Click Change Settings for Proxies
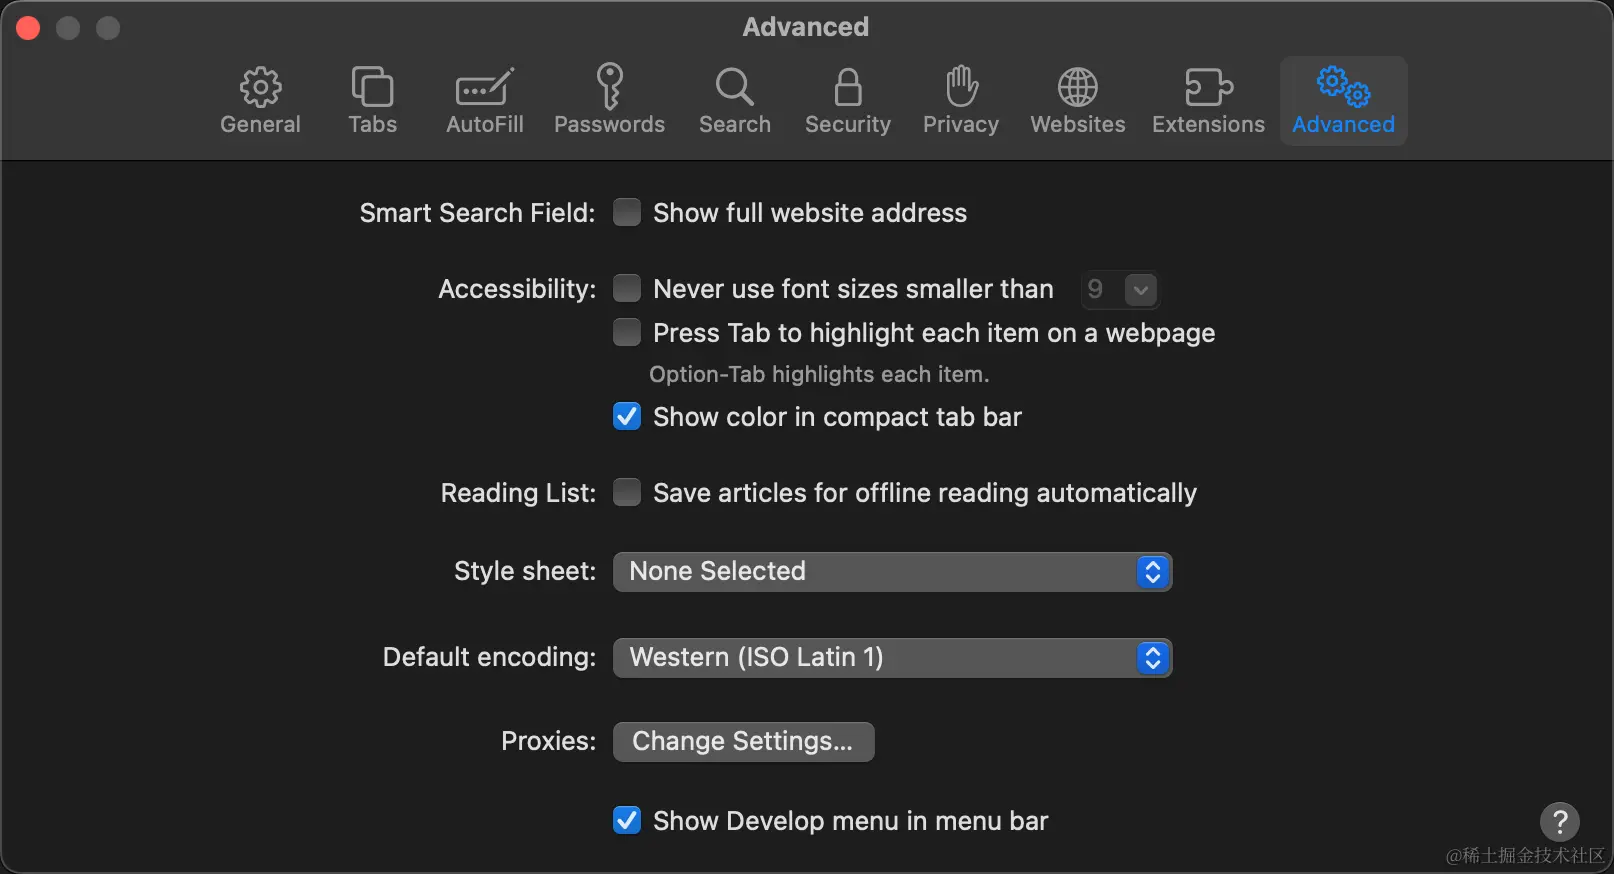This screenshot has width=1614, height=874. (743, 742)
